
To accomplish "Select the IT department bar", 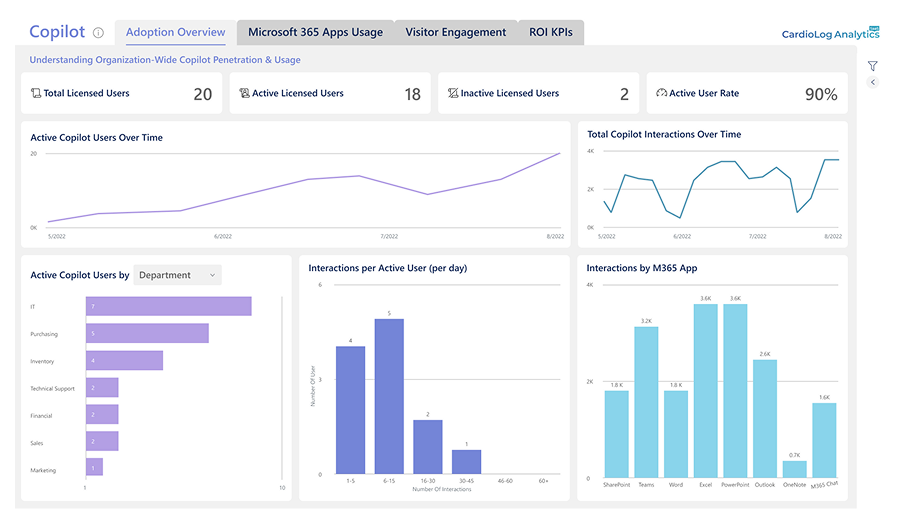I will (x=169, y=306).
